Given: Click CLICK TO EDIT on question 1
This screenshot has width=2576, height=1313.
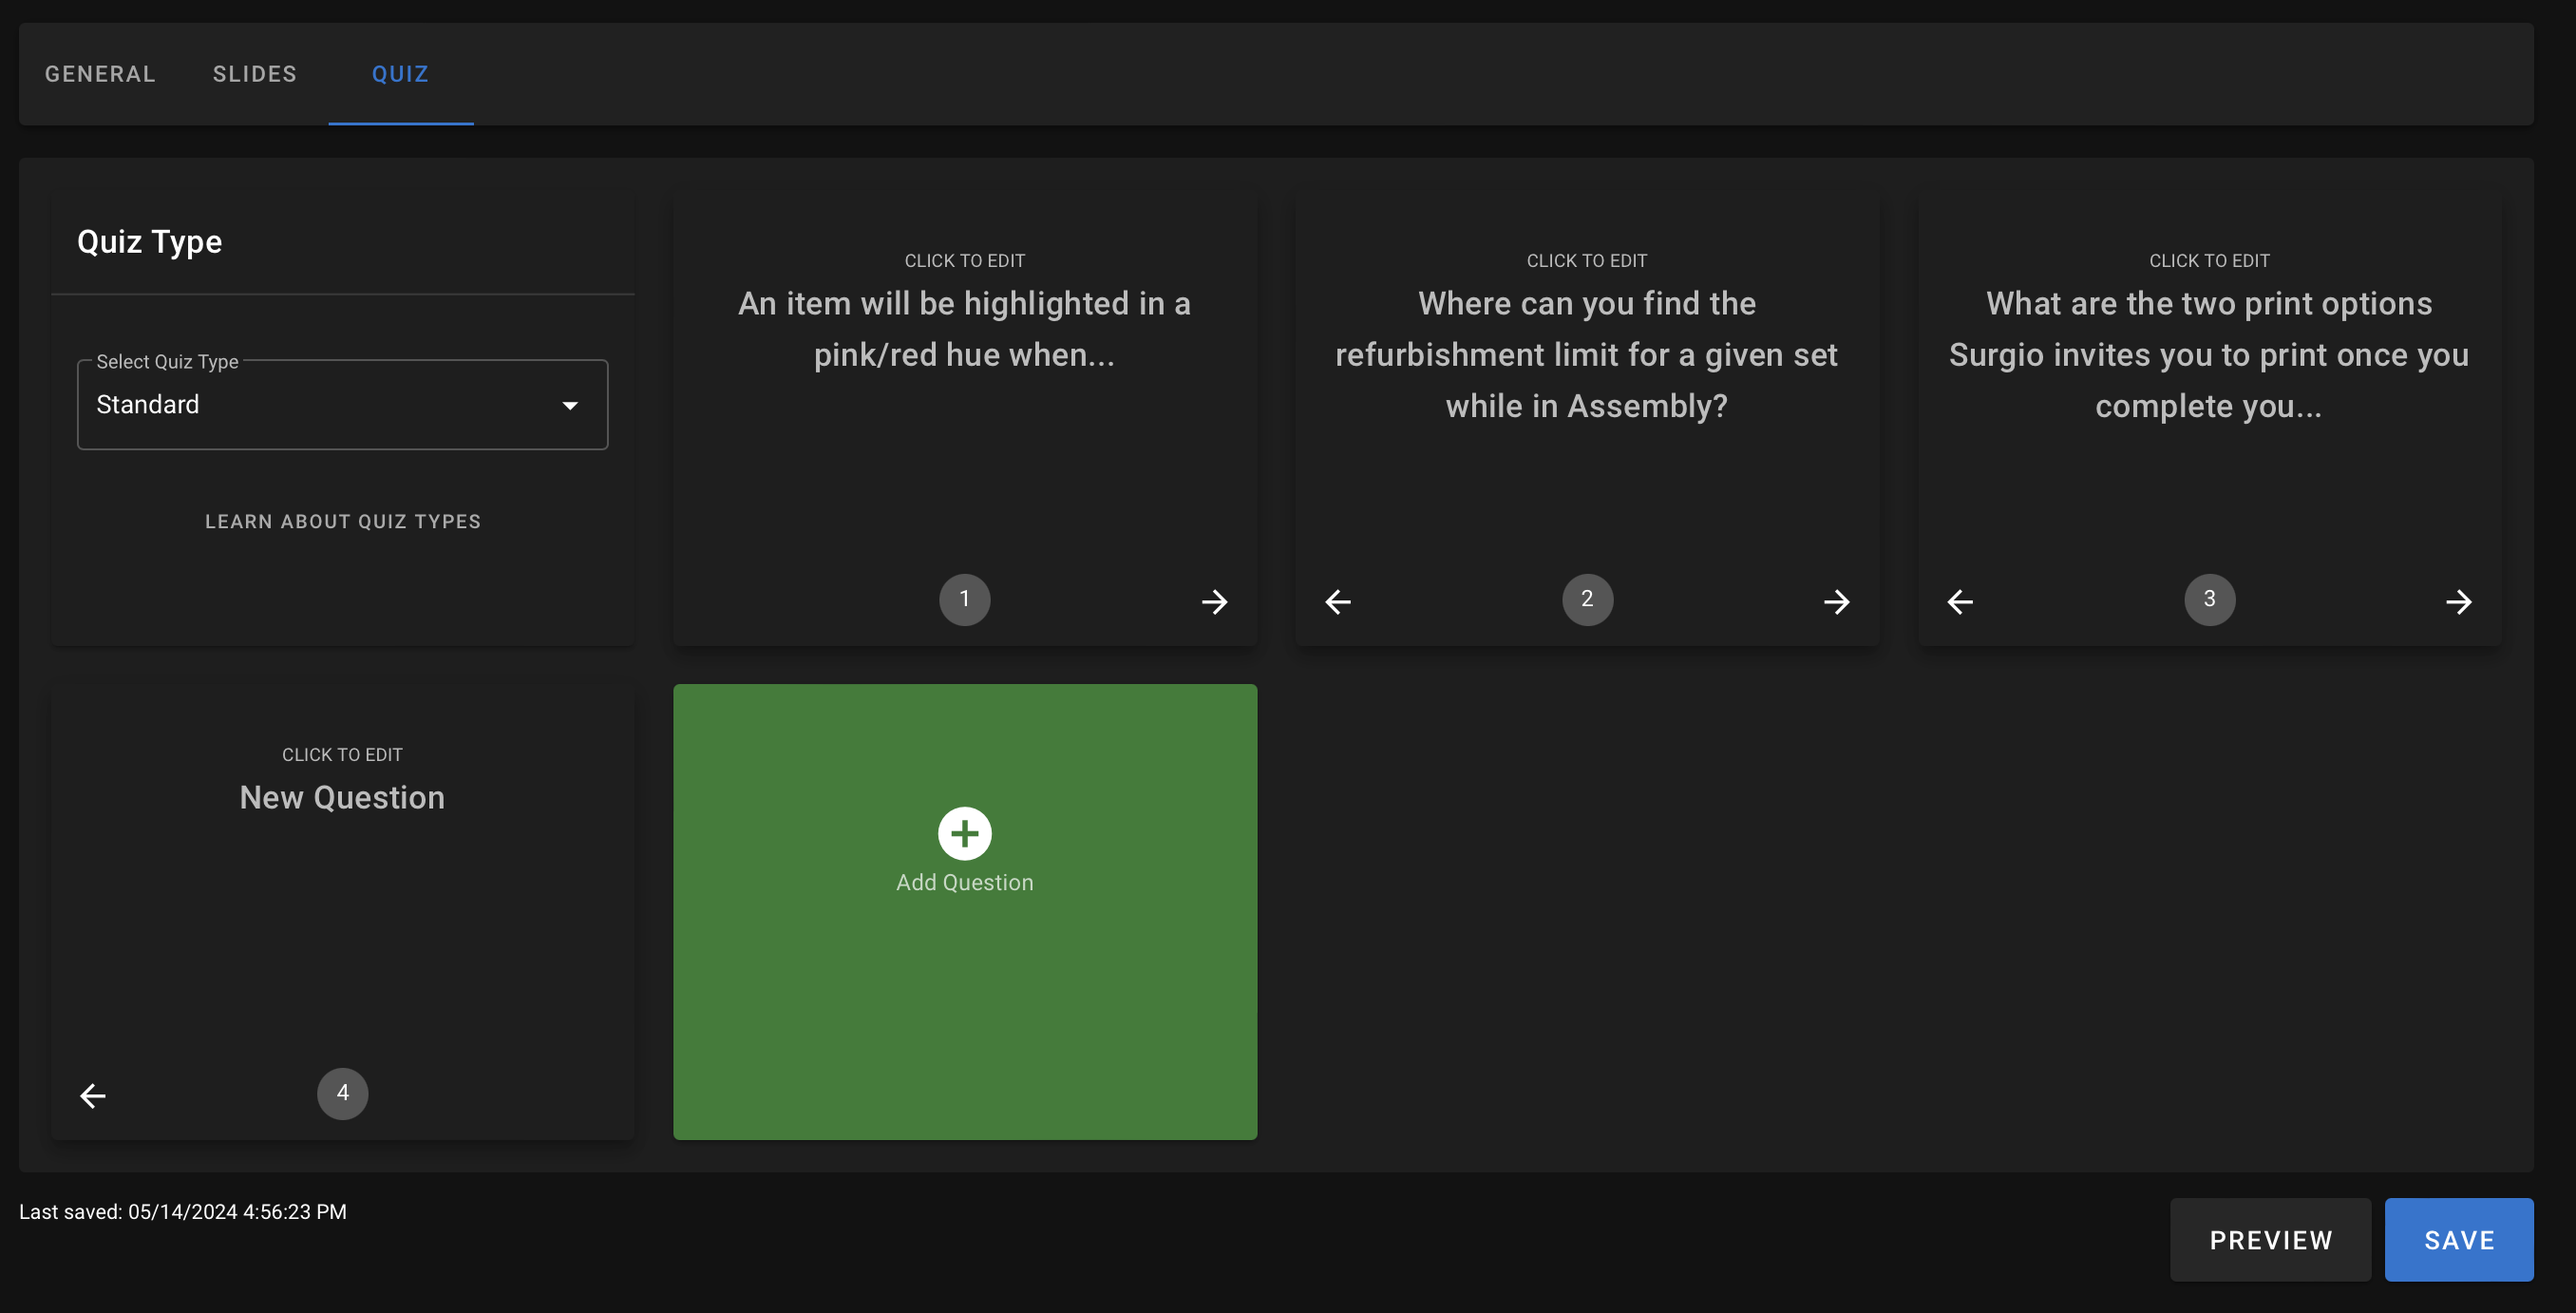Looking at the screenshot, I should 964,260.
